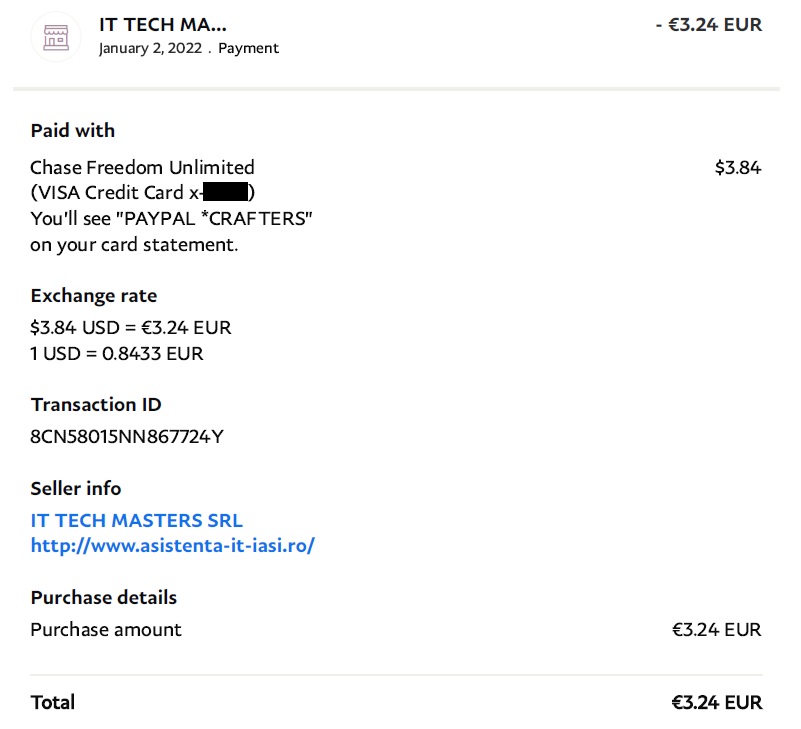801x729 pixels.
Task: Click the Transaction ID heading
Action: pos(96,404)
